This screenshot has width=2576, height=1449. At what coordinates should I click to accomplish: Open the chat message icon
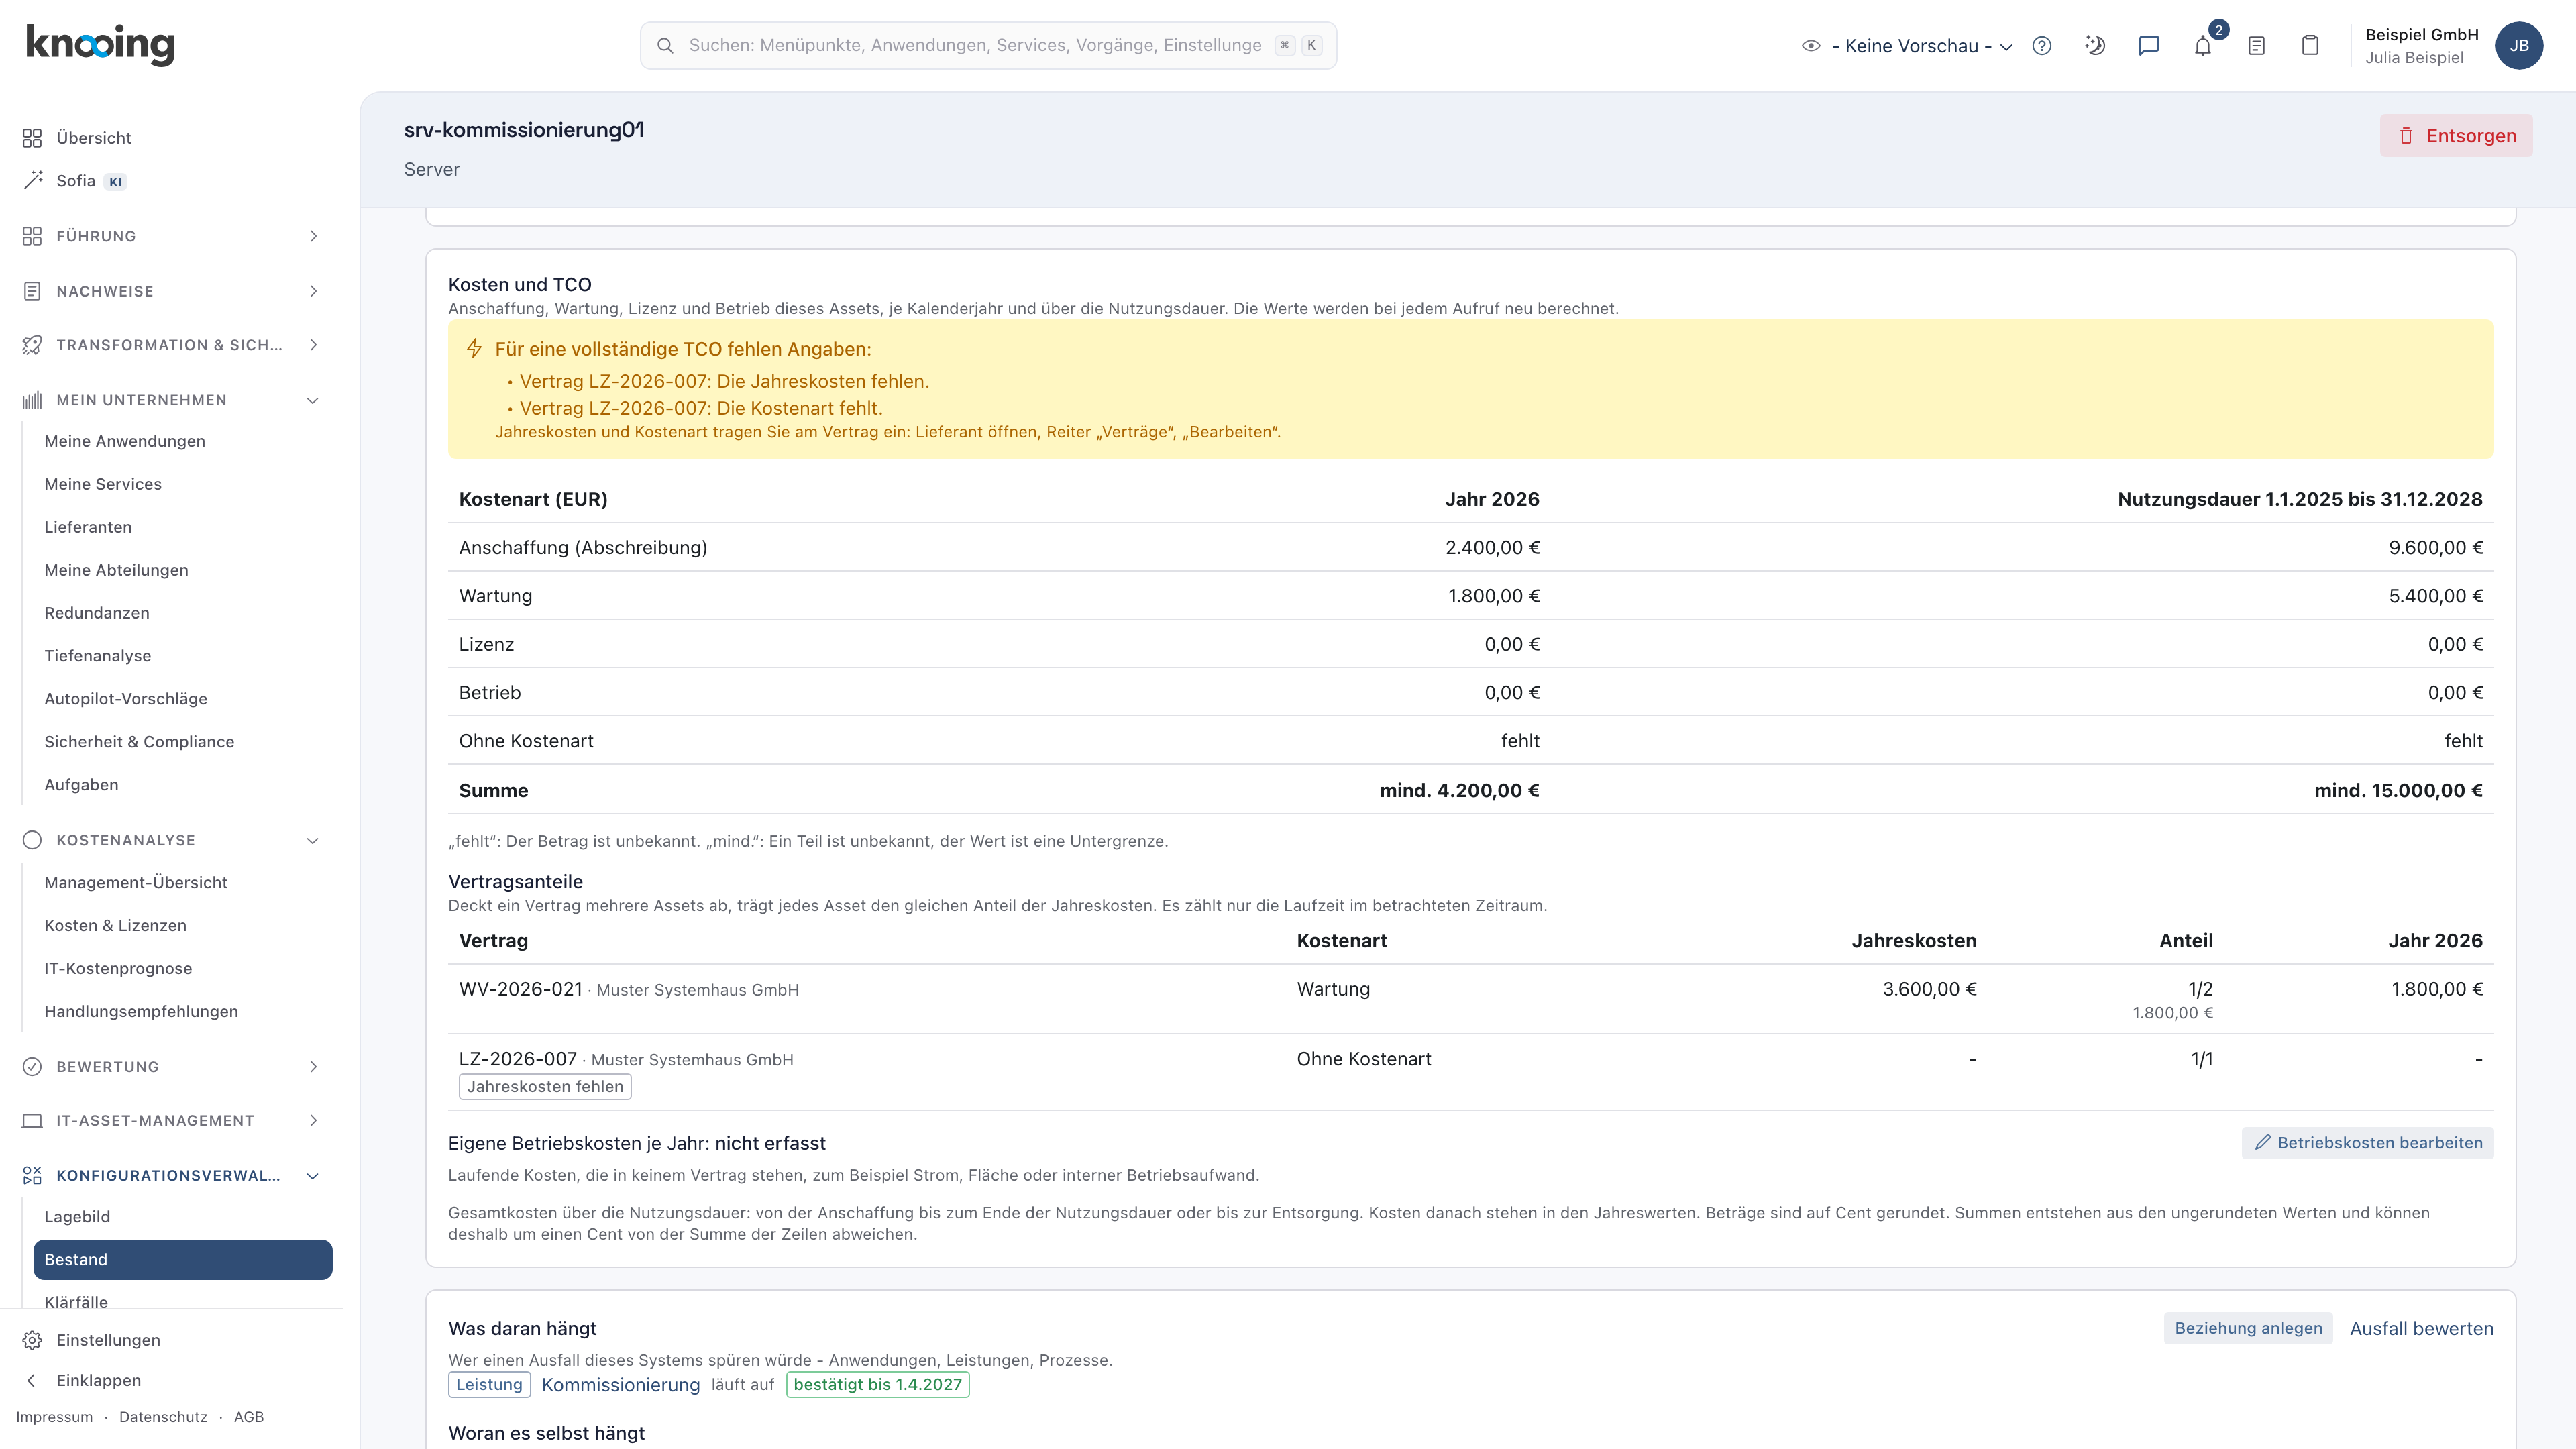[2149, 46]
